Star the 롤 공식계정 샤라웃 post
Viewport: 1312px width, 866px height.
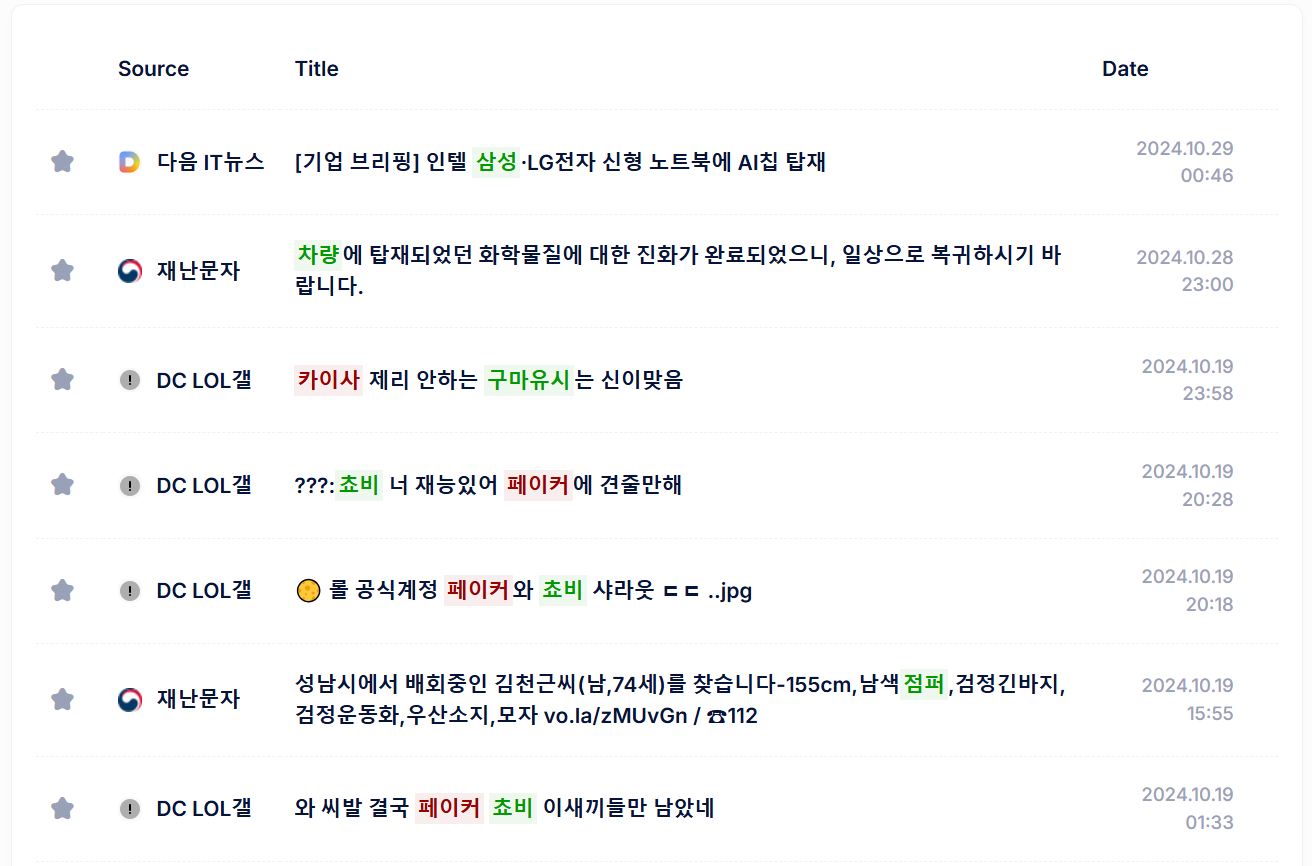point(62,590)
